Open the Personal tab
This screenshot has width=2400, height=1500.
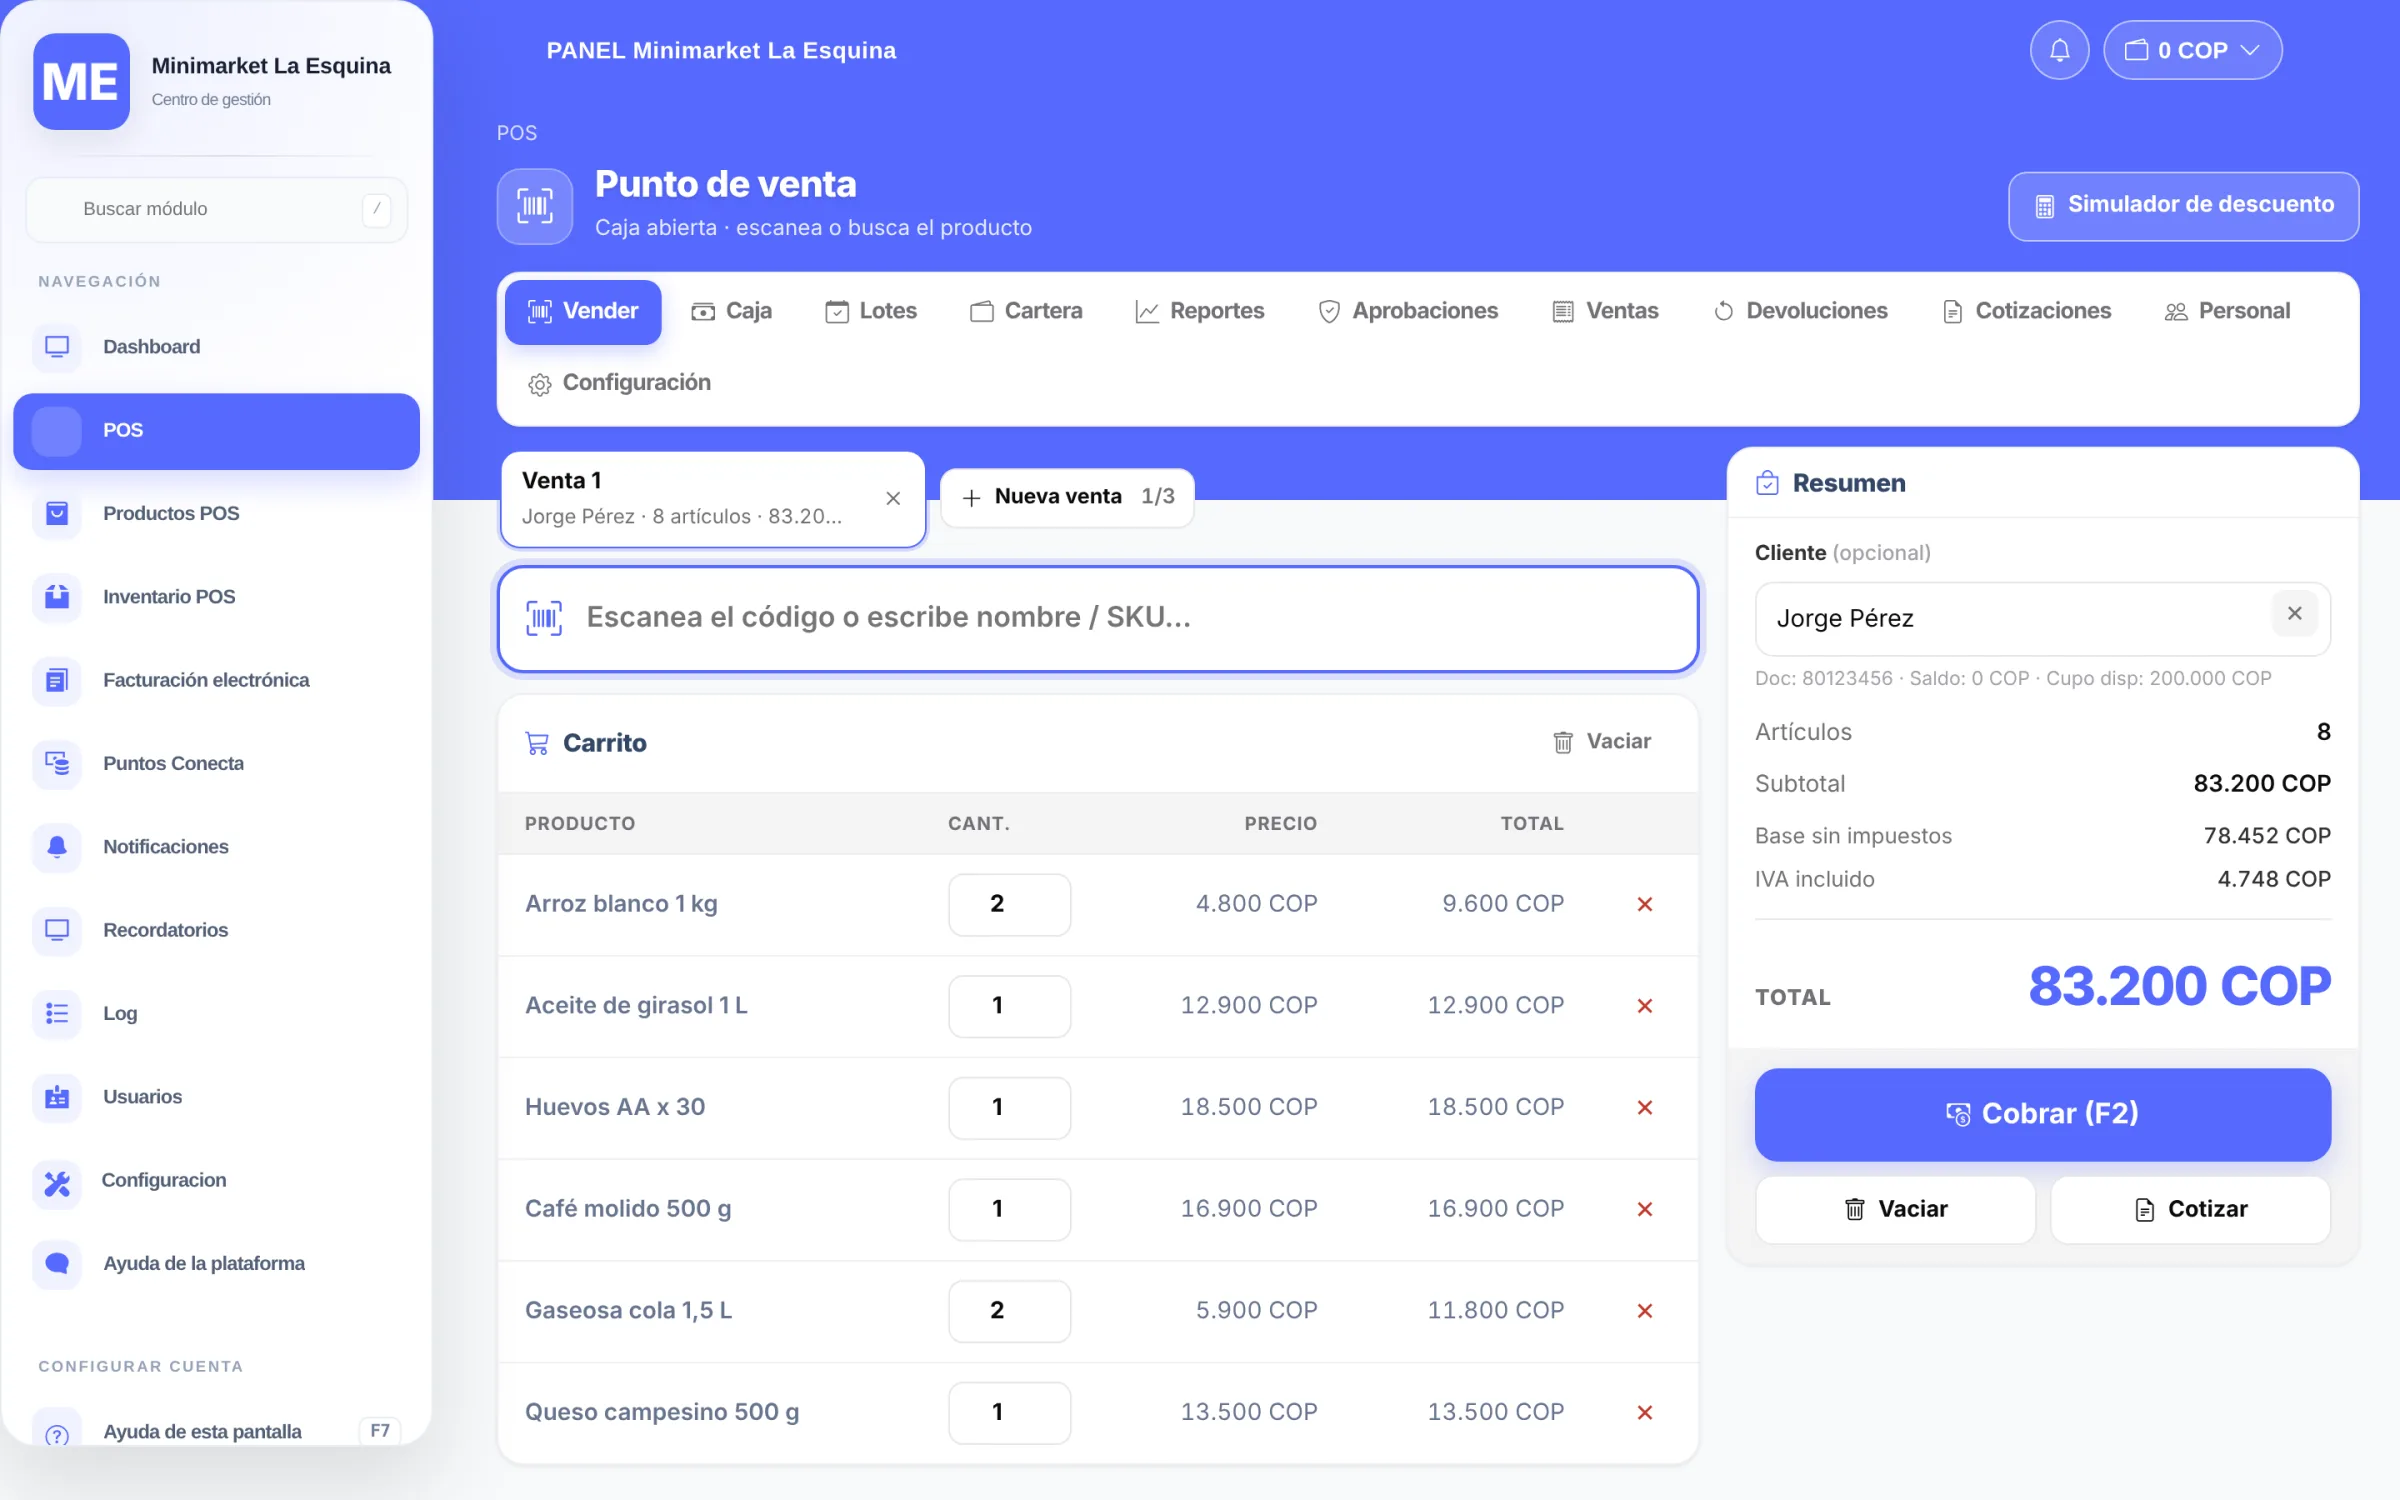2227,311
